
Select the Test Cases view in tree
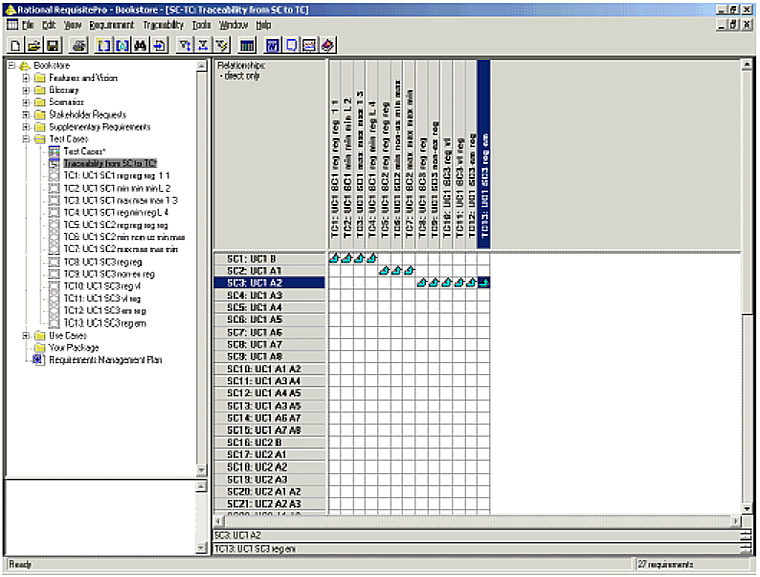pyautogui.click(x=84, y=151)
